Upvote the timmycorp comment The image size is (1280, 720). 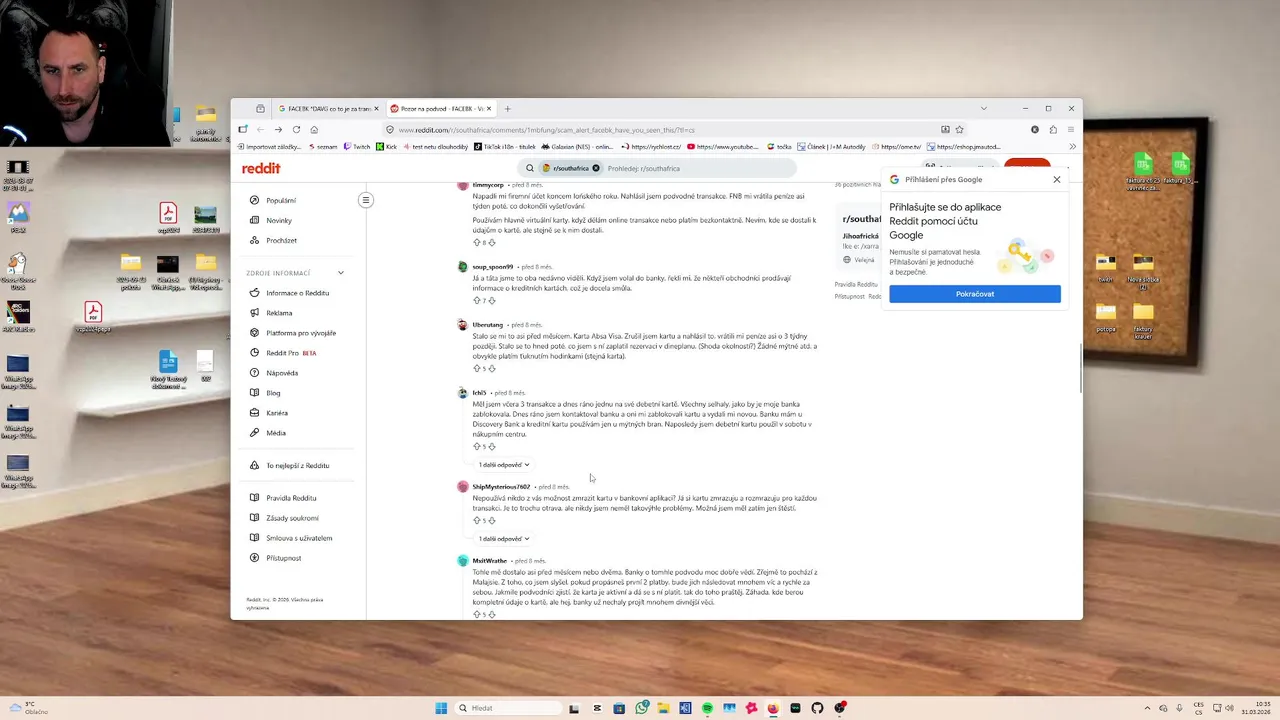coord(477,242)
